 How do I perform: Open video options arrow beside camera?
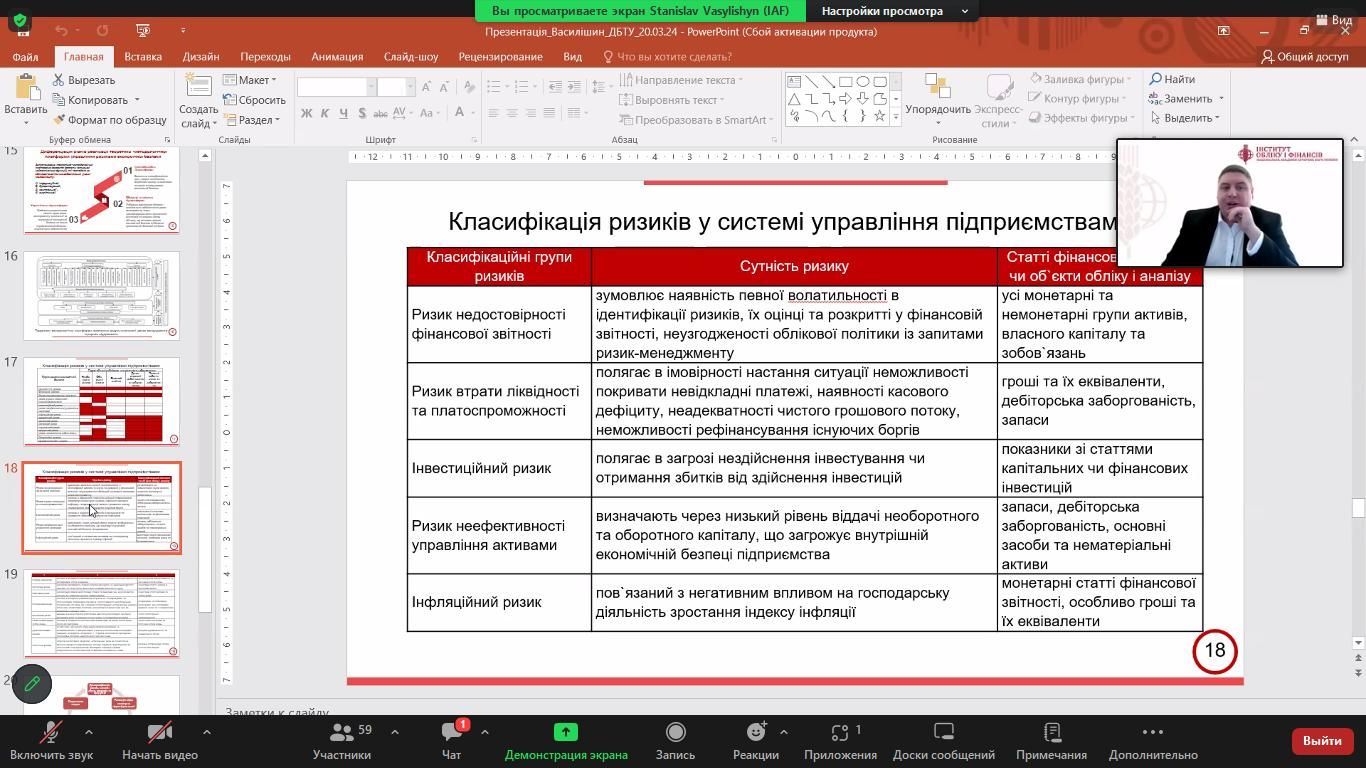pyautogui.click(x=206, y=732)
